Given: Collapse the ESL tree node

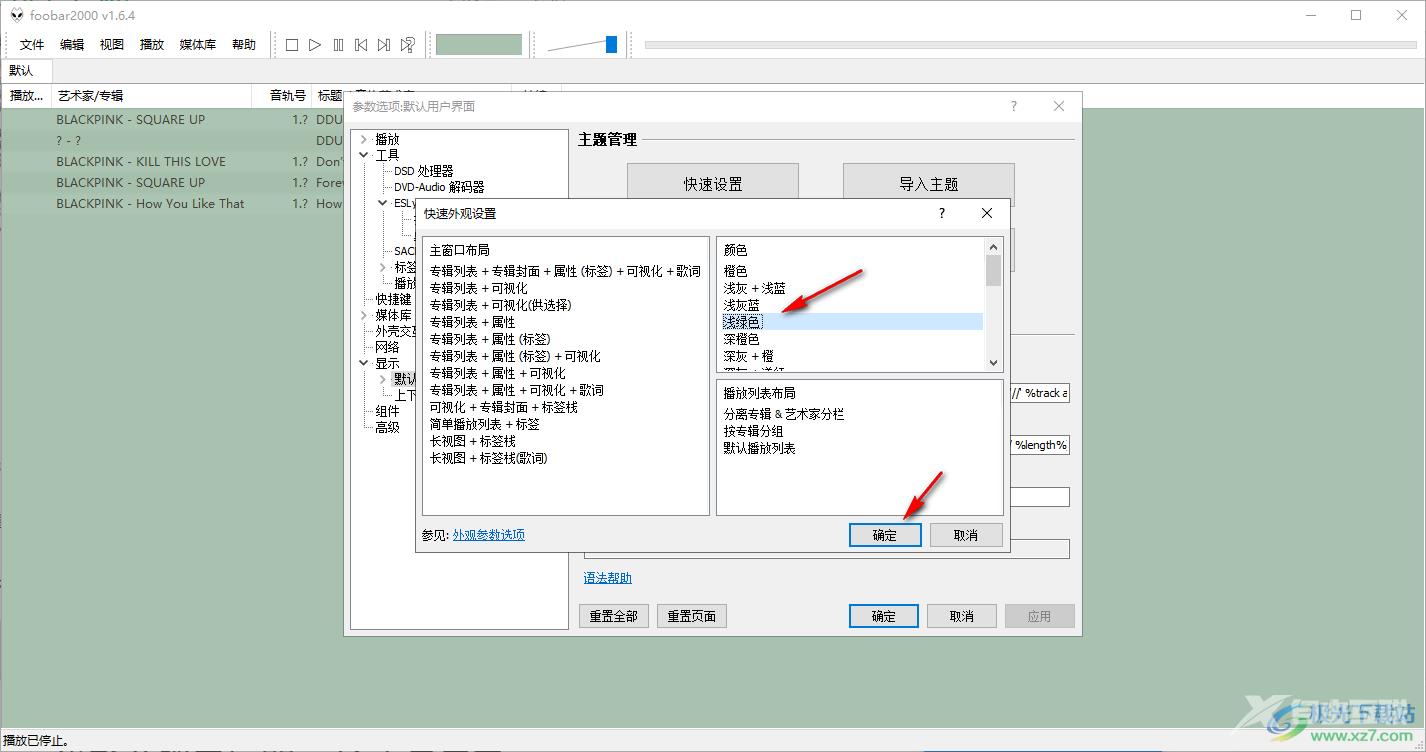Looking at the screenshot, I should pyautogui.click(x=383, y=203).
